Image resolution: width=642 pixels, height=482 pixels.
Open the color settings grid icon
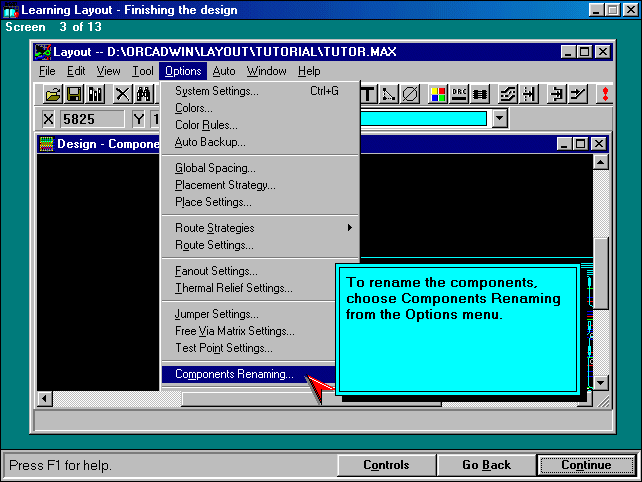(x=437, y=94)
